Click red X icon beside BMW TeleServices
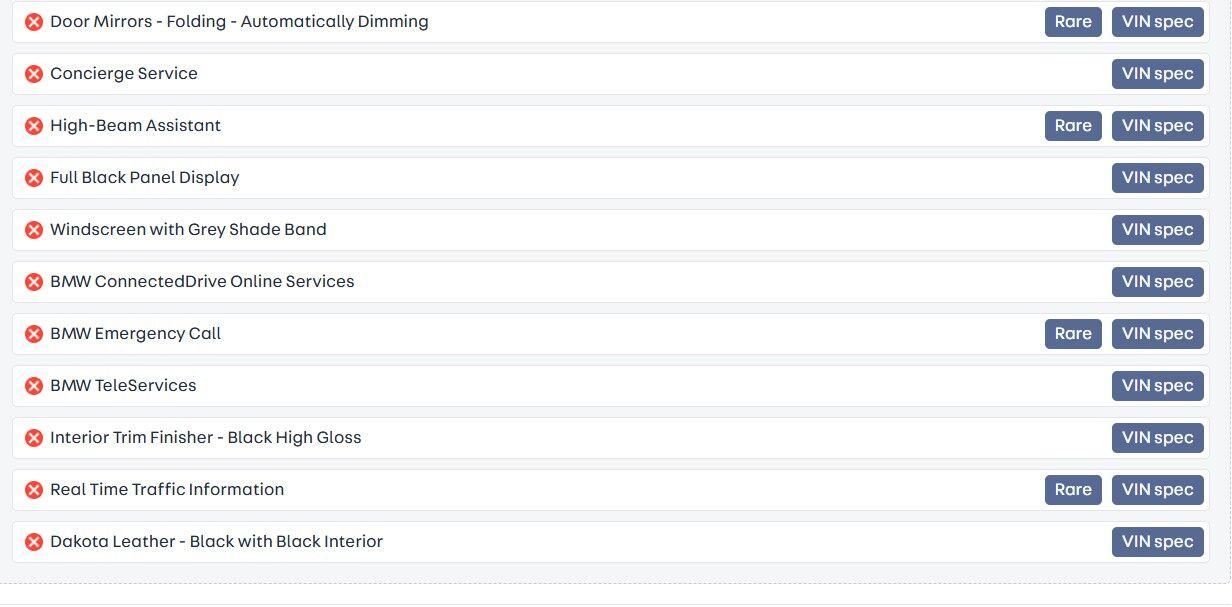The image size is (1232, 607). 34,386
